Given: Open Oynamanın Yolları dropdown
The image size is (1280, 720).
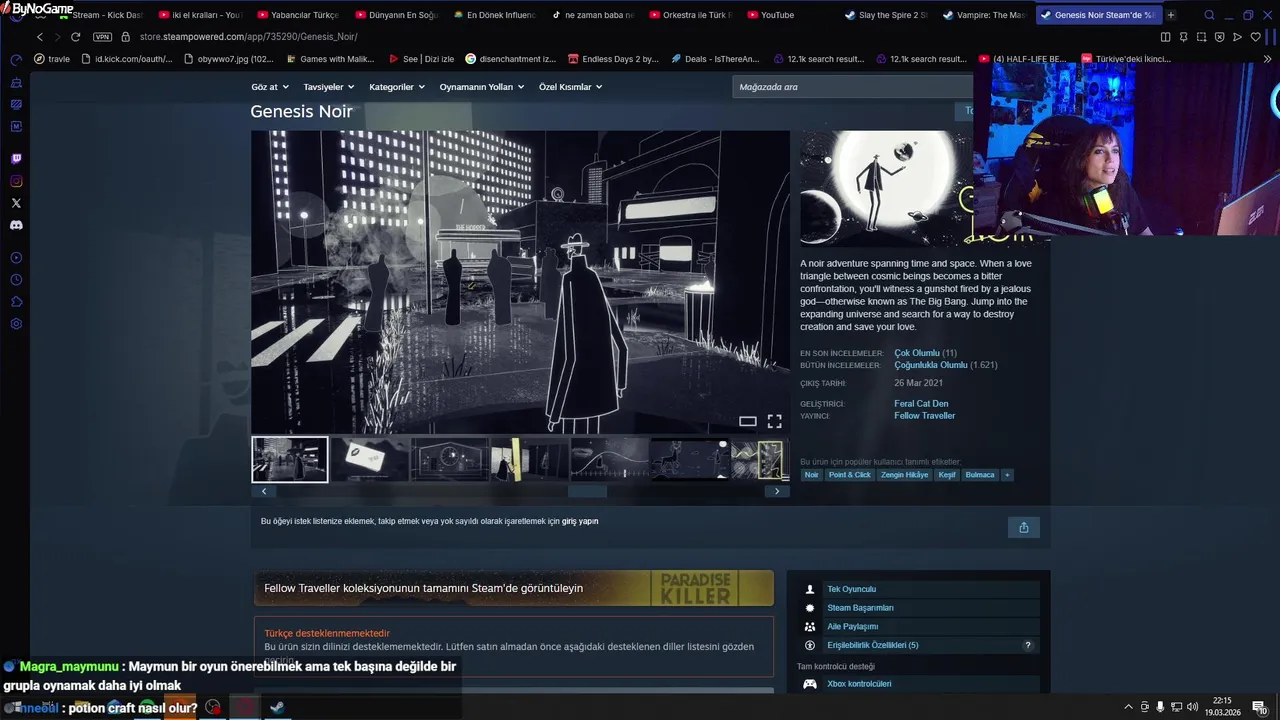Looking at the screenshot, I should tap(482, 87).
